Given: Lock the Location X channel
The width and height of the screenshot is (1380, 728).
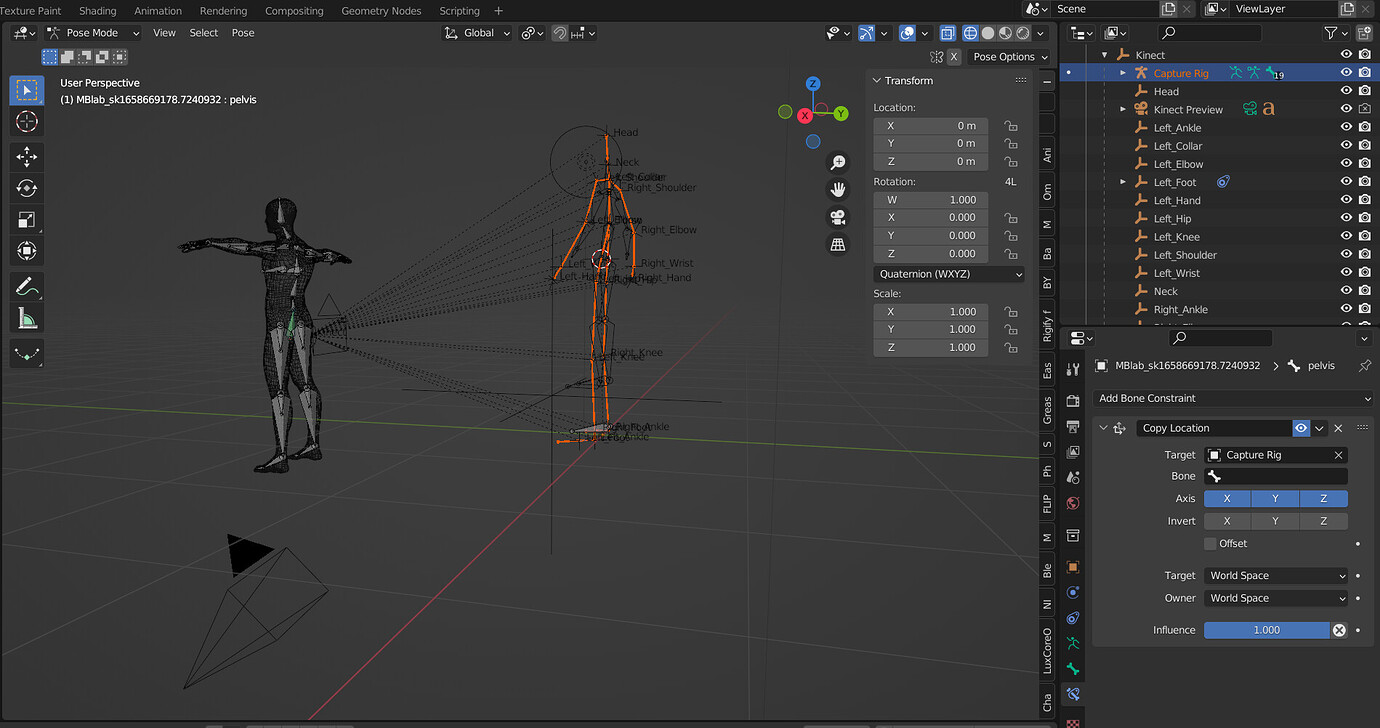Looking at the screenshot, I should coord(1011,126).
